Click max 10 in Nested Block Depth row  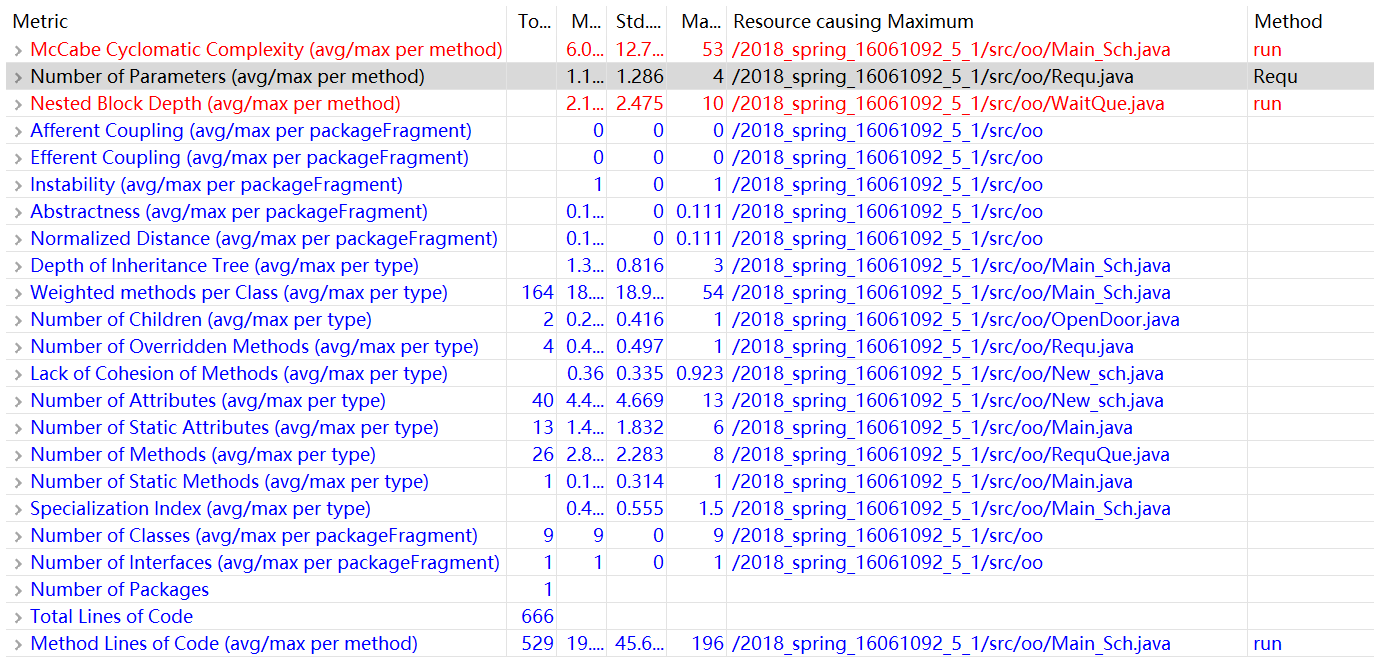[712, 104]
